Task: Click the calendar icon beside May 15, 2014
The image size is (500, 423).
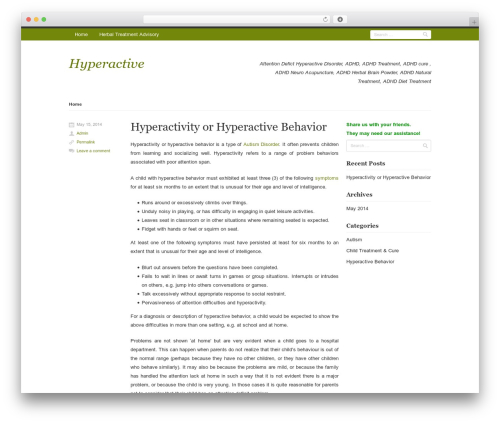Action: click(x=71, y=125)
